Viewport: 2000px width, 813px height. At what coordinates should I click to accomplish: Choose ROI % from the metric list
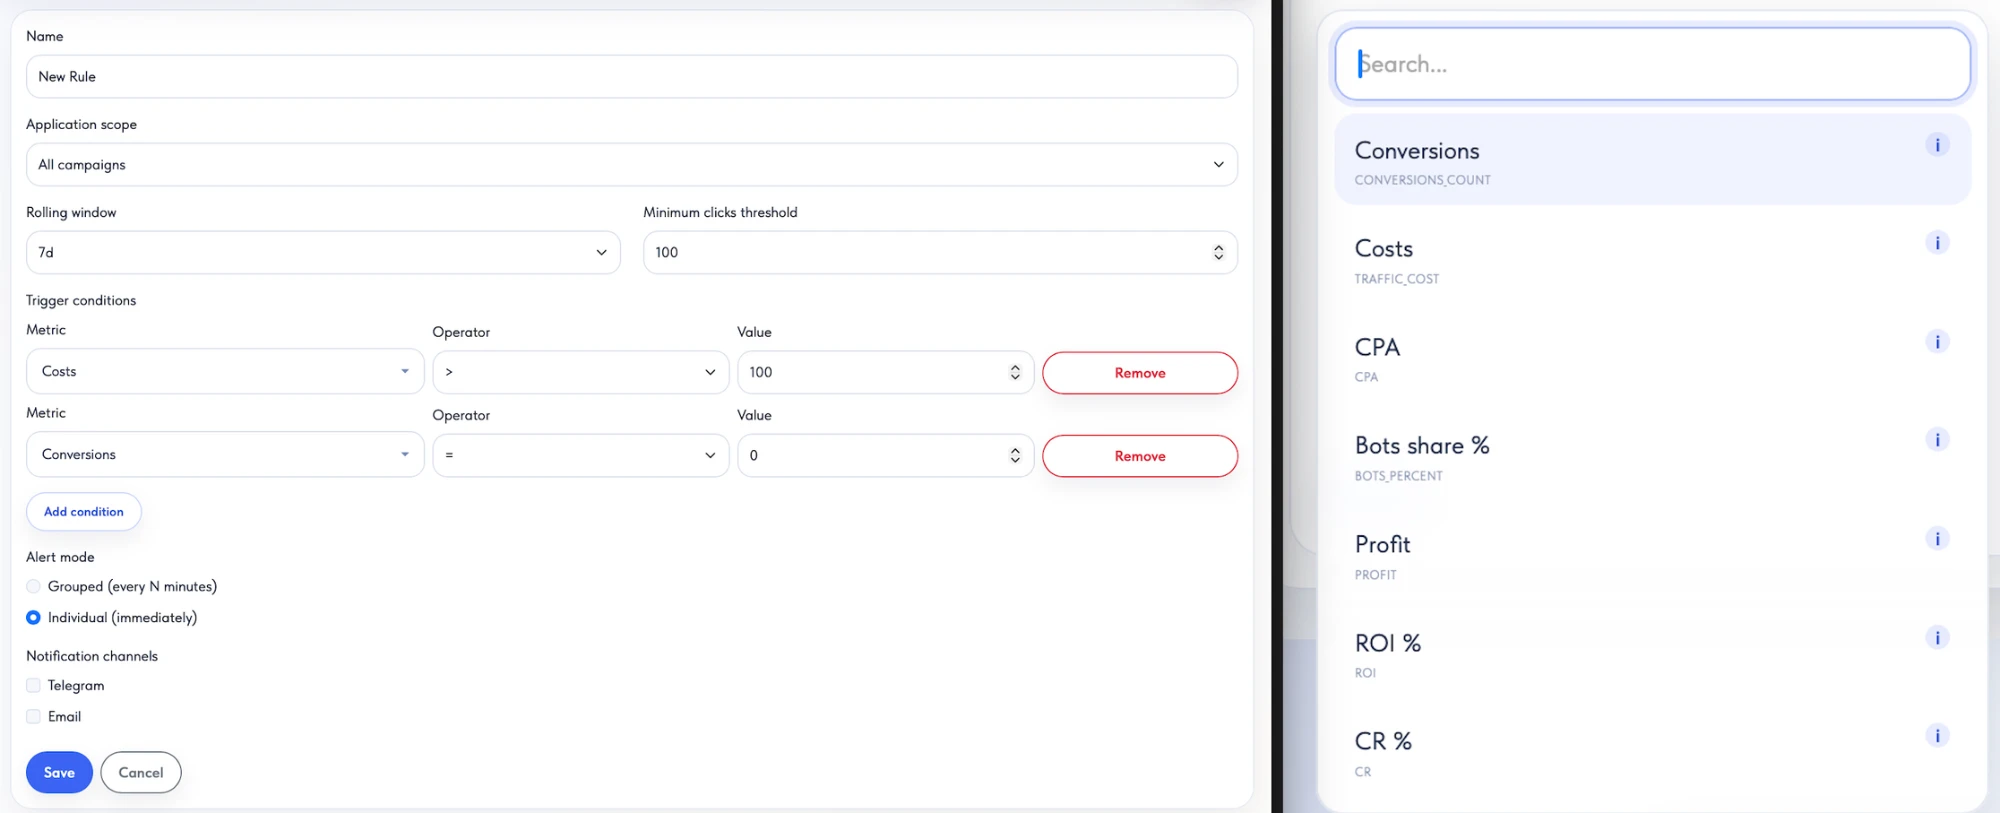coord(1652,653)
